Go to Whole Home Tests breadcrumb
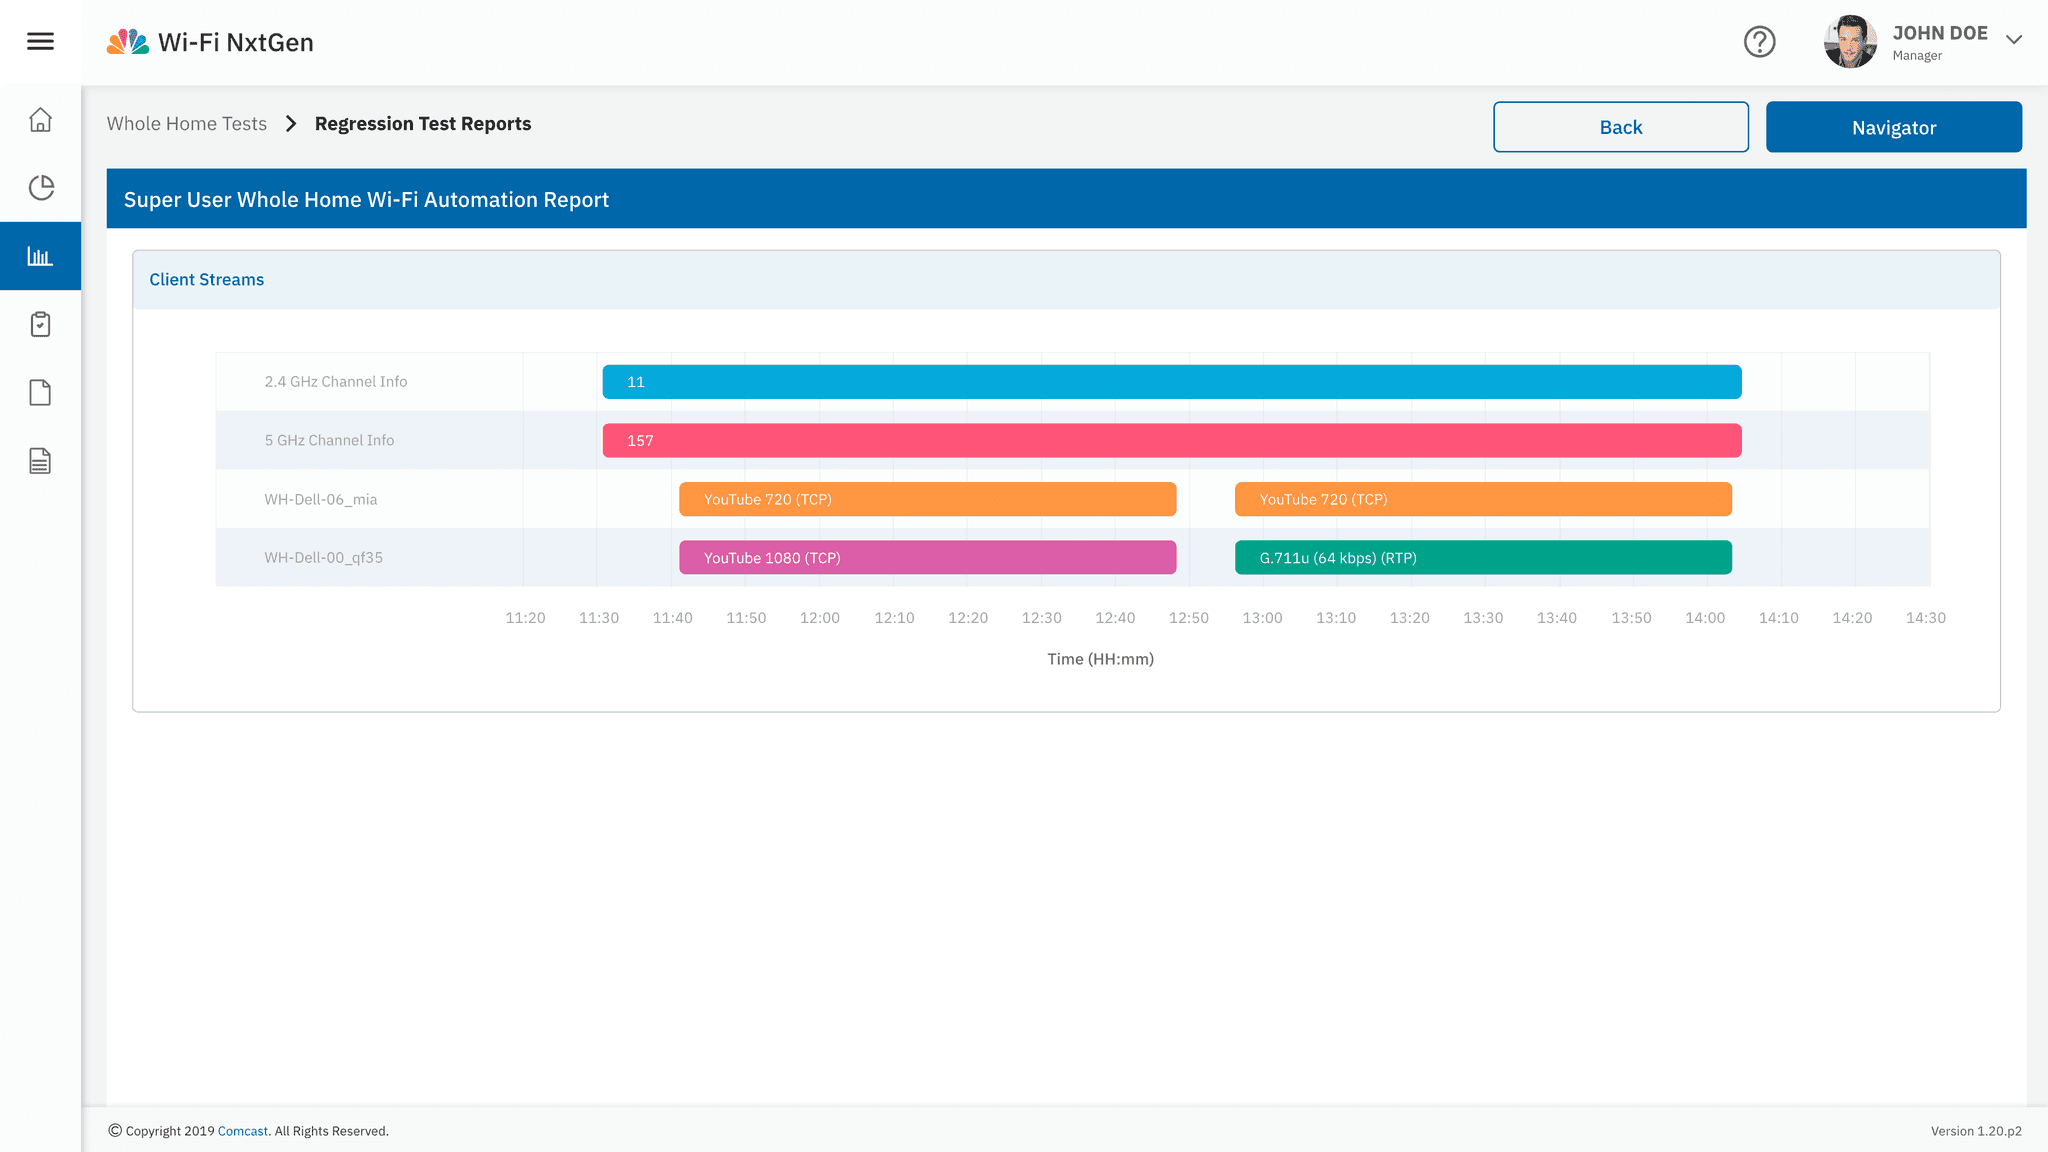This screenshot has width=2048, height=1152. point(187,124)
